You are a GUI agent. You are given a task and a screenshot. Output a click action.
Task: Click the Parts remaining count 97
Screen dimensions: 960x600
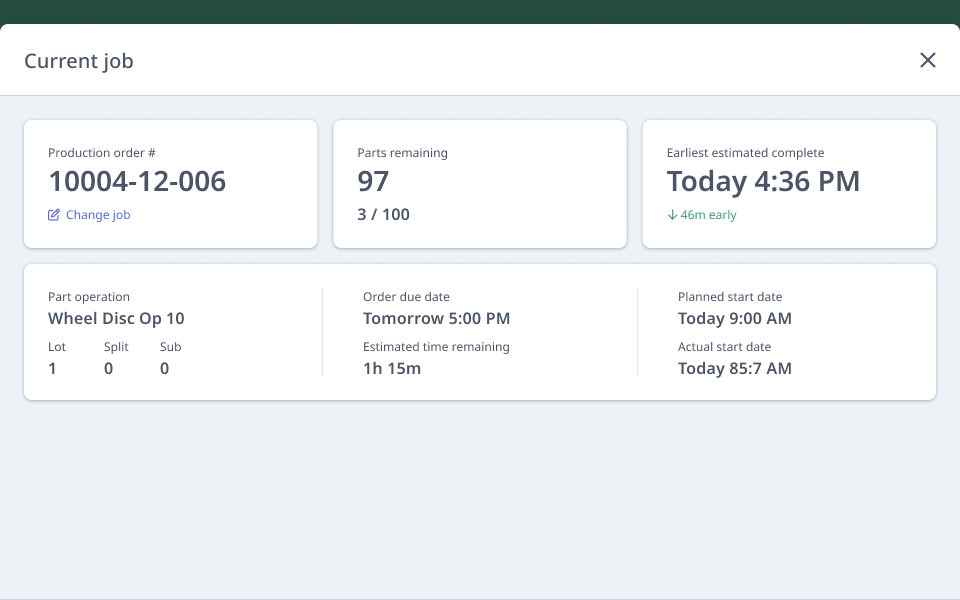point(372,181)
